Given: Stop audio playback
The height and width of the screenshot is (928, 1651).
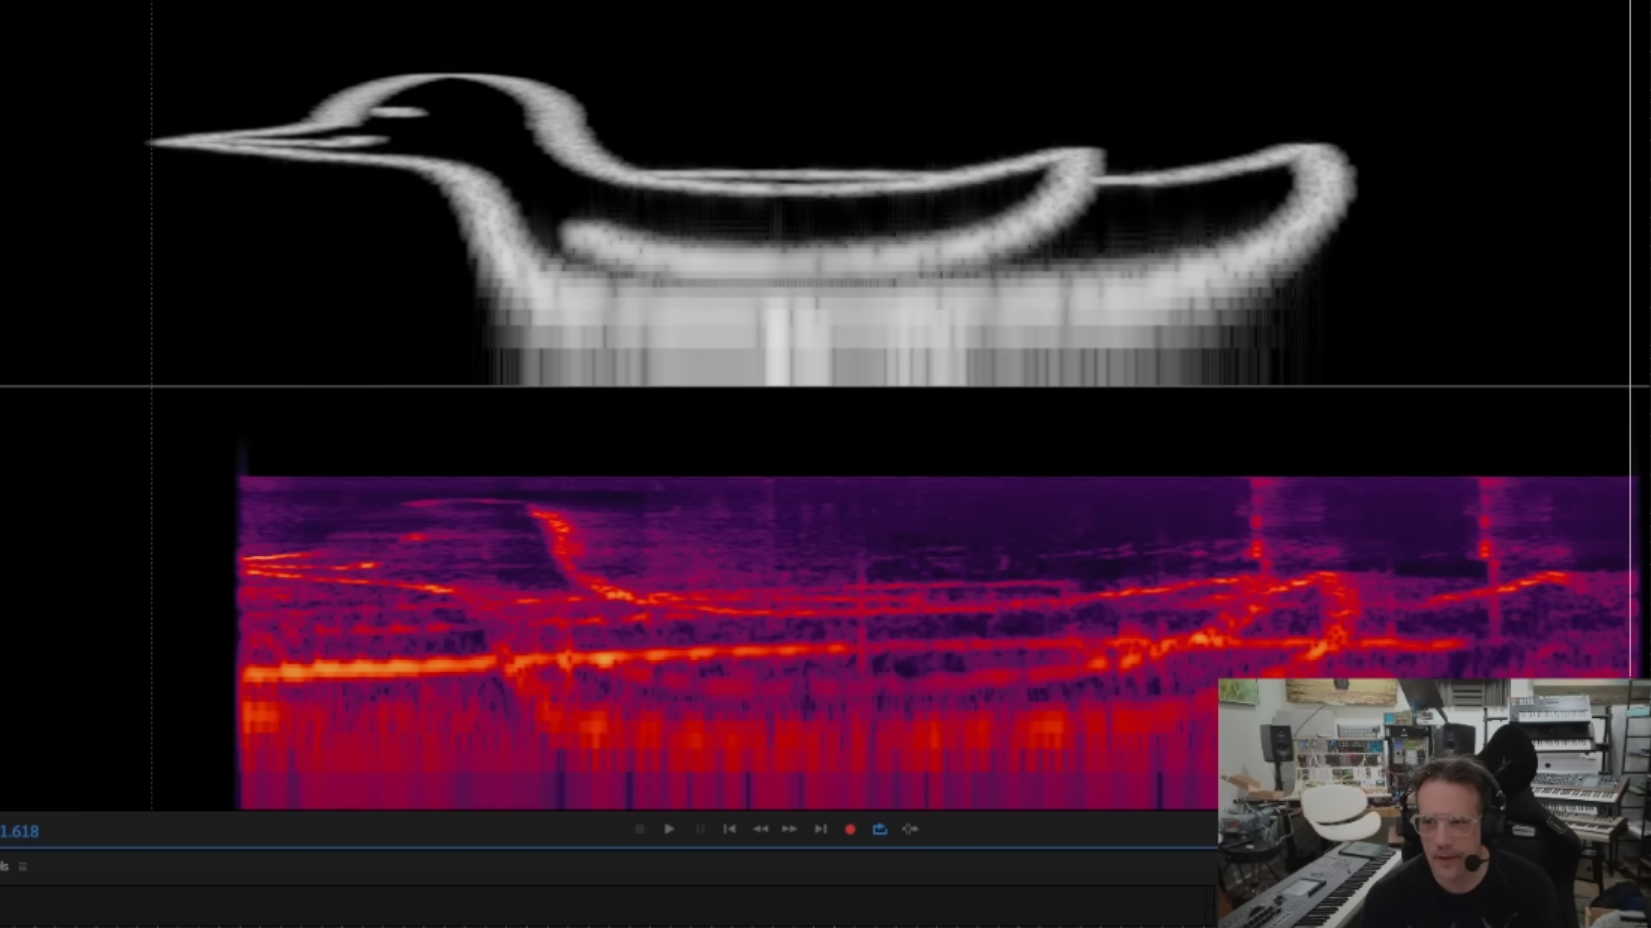Looking at the screenshot, I should [640, 829].
